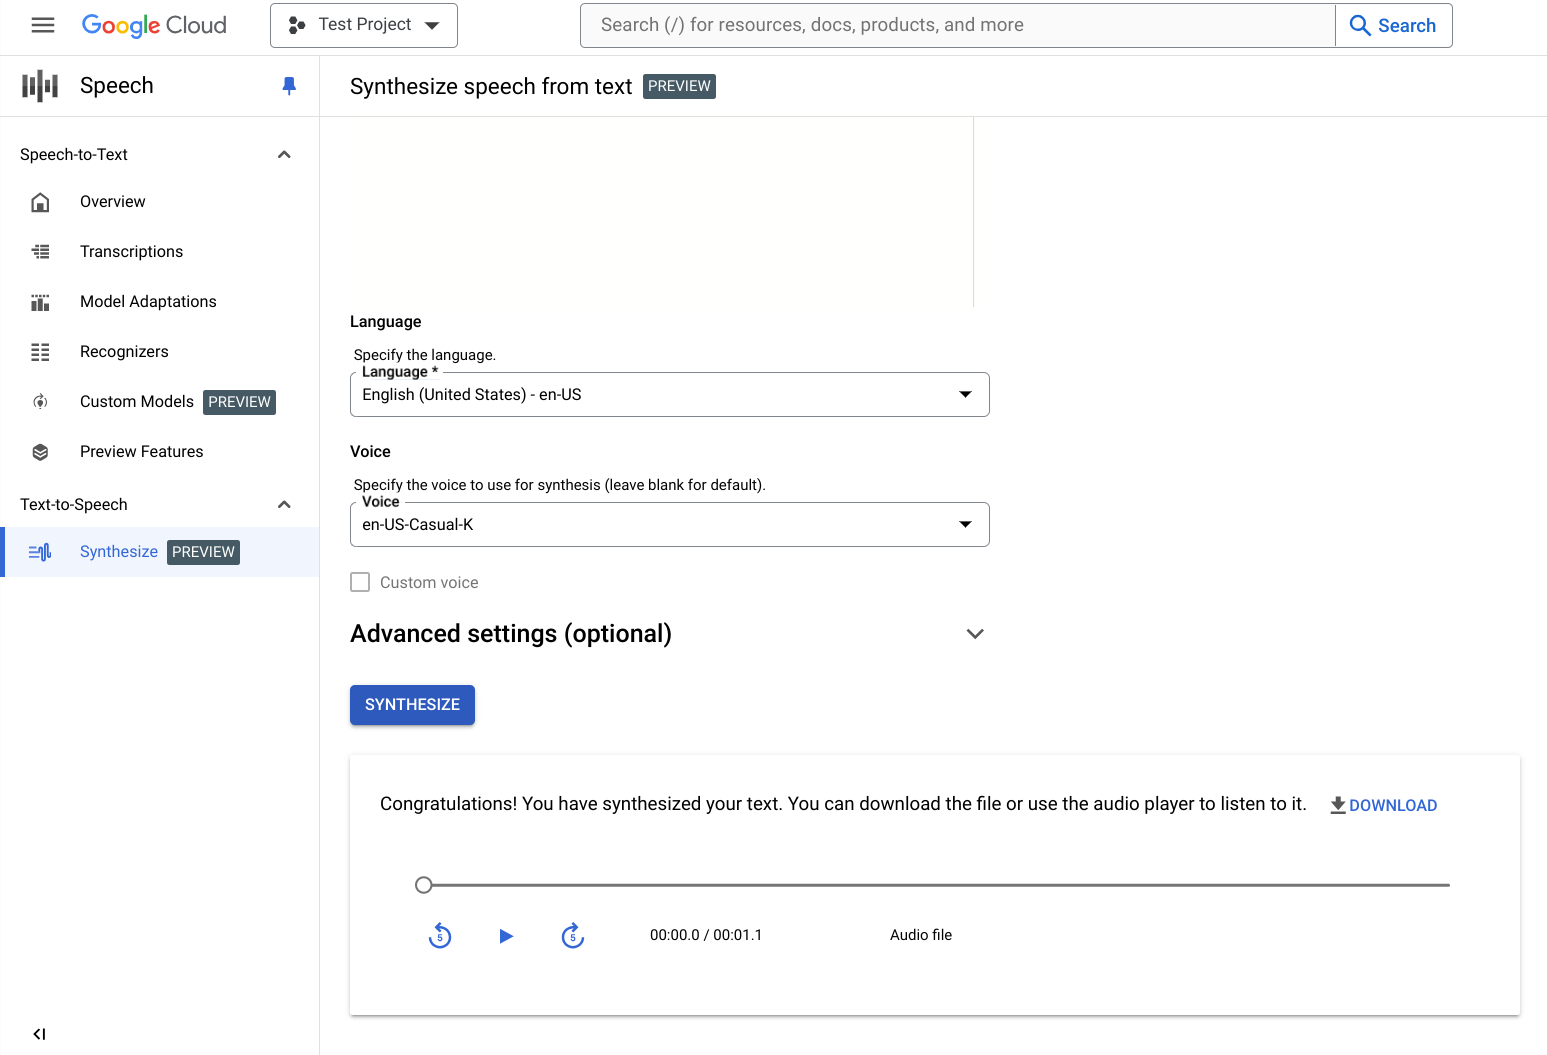The width and height of the screenshot is (1547, 1055).
Task: Open the Voice selection dropdown
Action: pos(669,525)
